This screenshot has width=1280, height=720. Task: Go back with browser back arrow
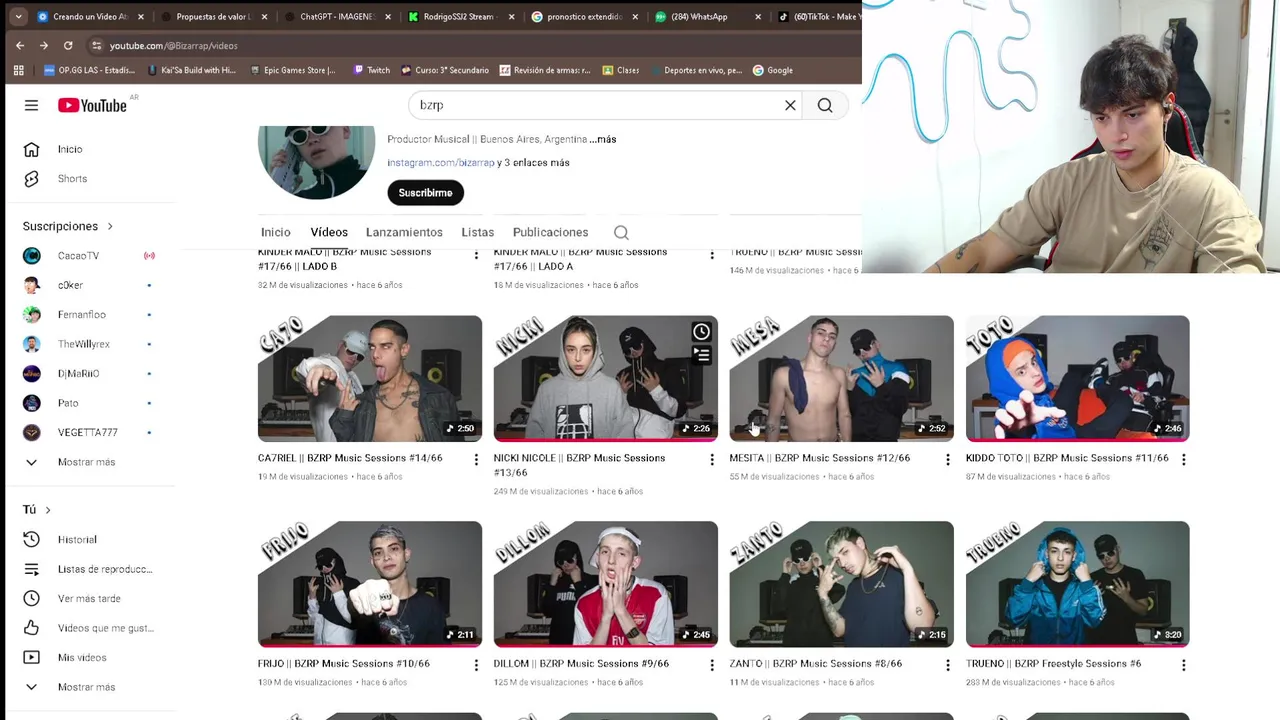20,45
